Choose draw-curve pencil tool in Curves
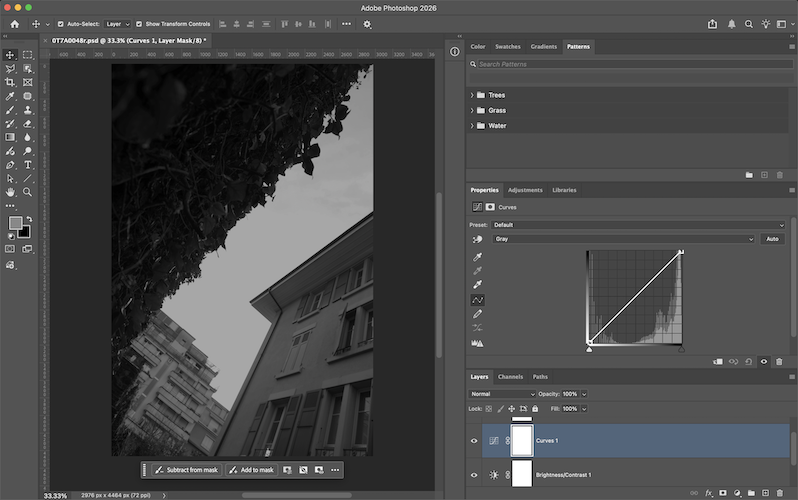The height and width of the screenshot is (500, 798). point(477,314)
